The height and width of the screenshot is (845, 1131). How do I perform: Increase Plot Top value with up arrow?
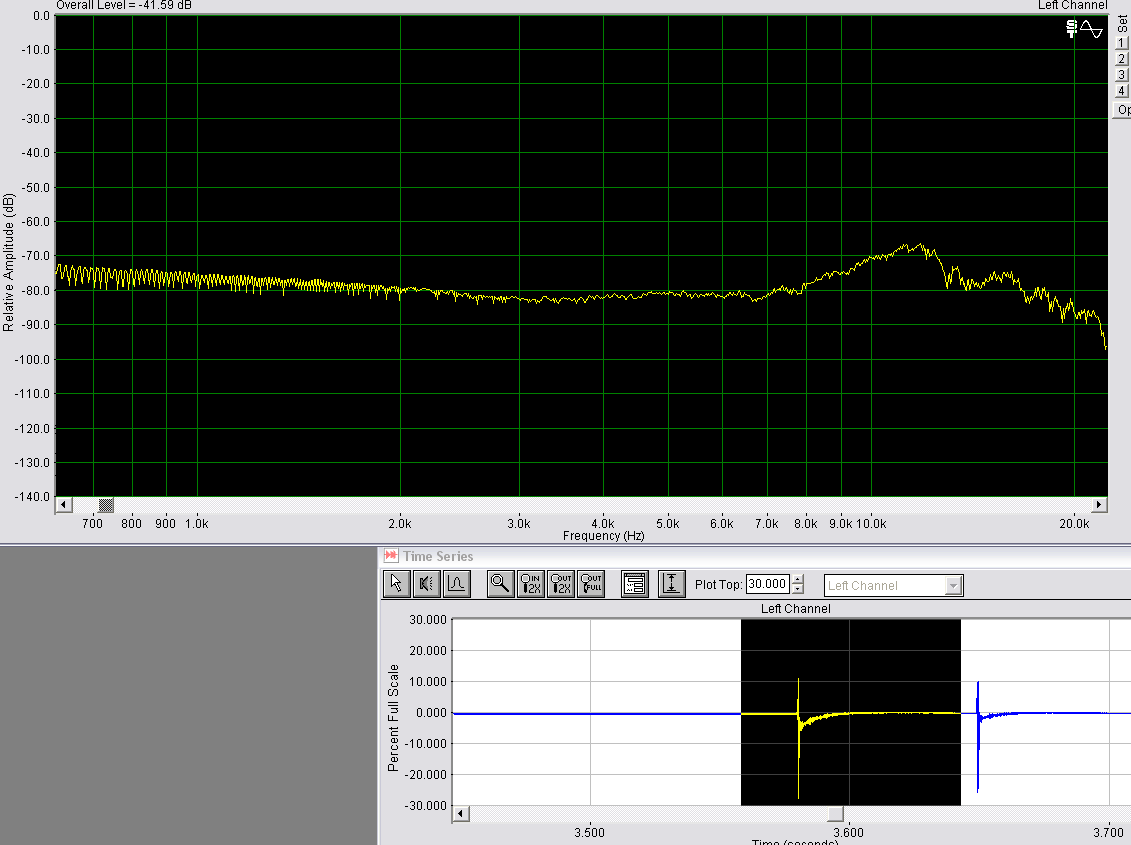click(798, 580)
